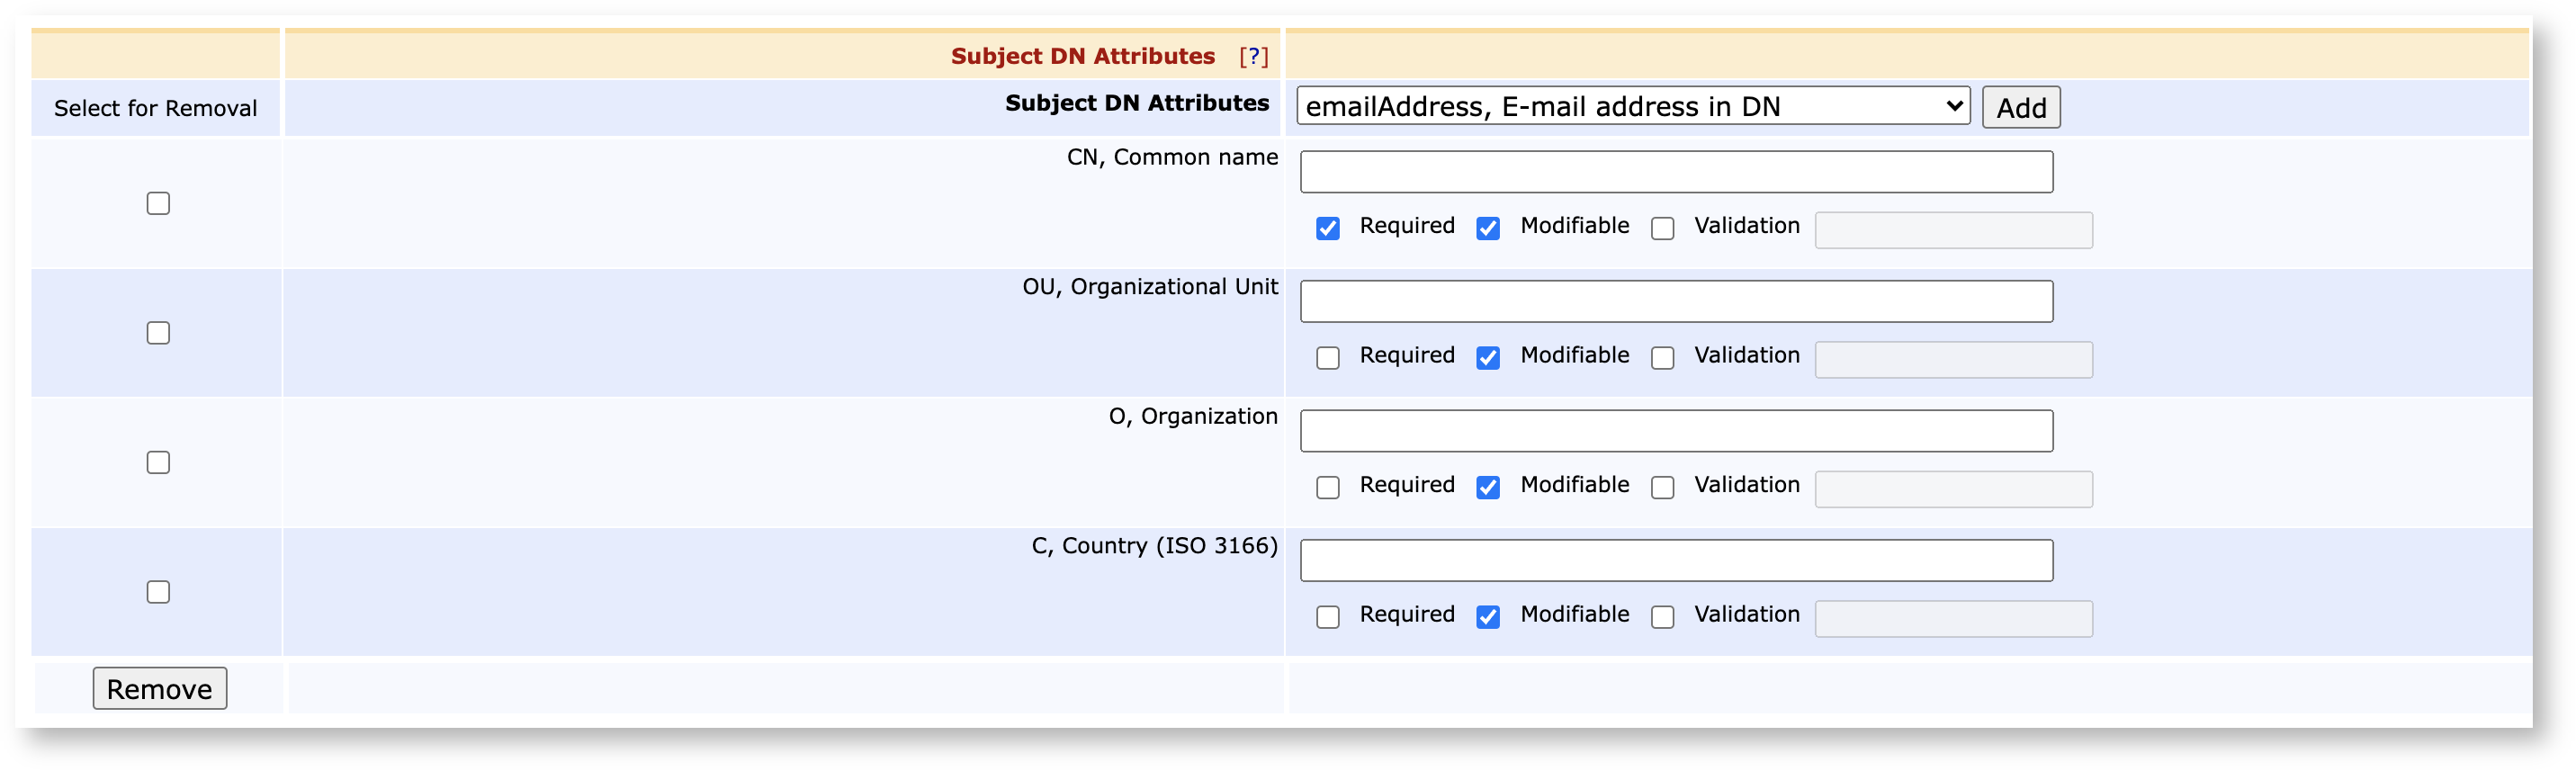Select O, Organization row for removal

pos(158,462)
